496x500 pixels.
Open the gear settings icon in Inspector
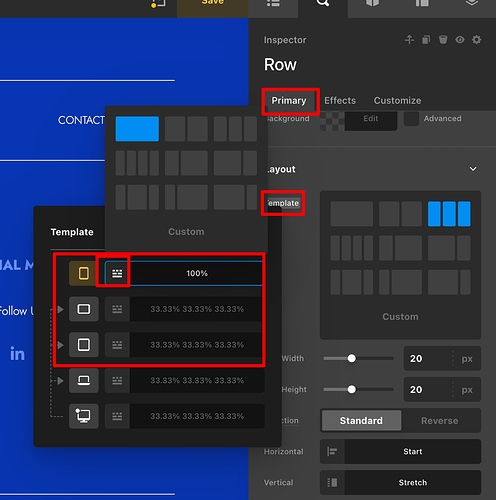tap(477, 40)
